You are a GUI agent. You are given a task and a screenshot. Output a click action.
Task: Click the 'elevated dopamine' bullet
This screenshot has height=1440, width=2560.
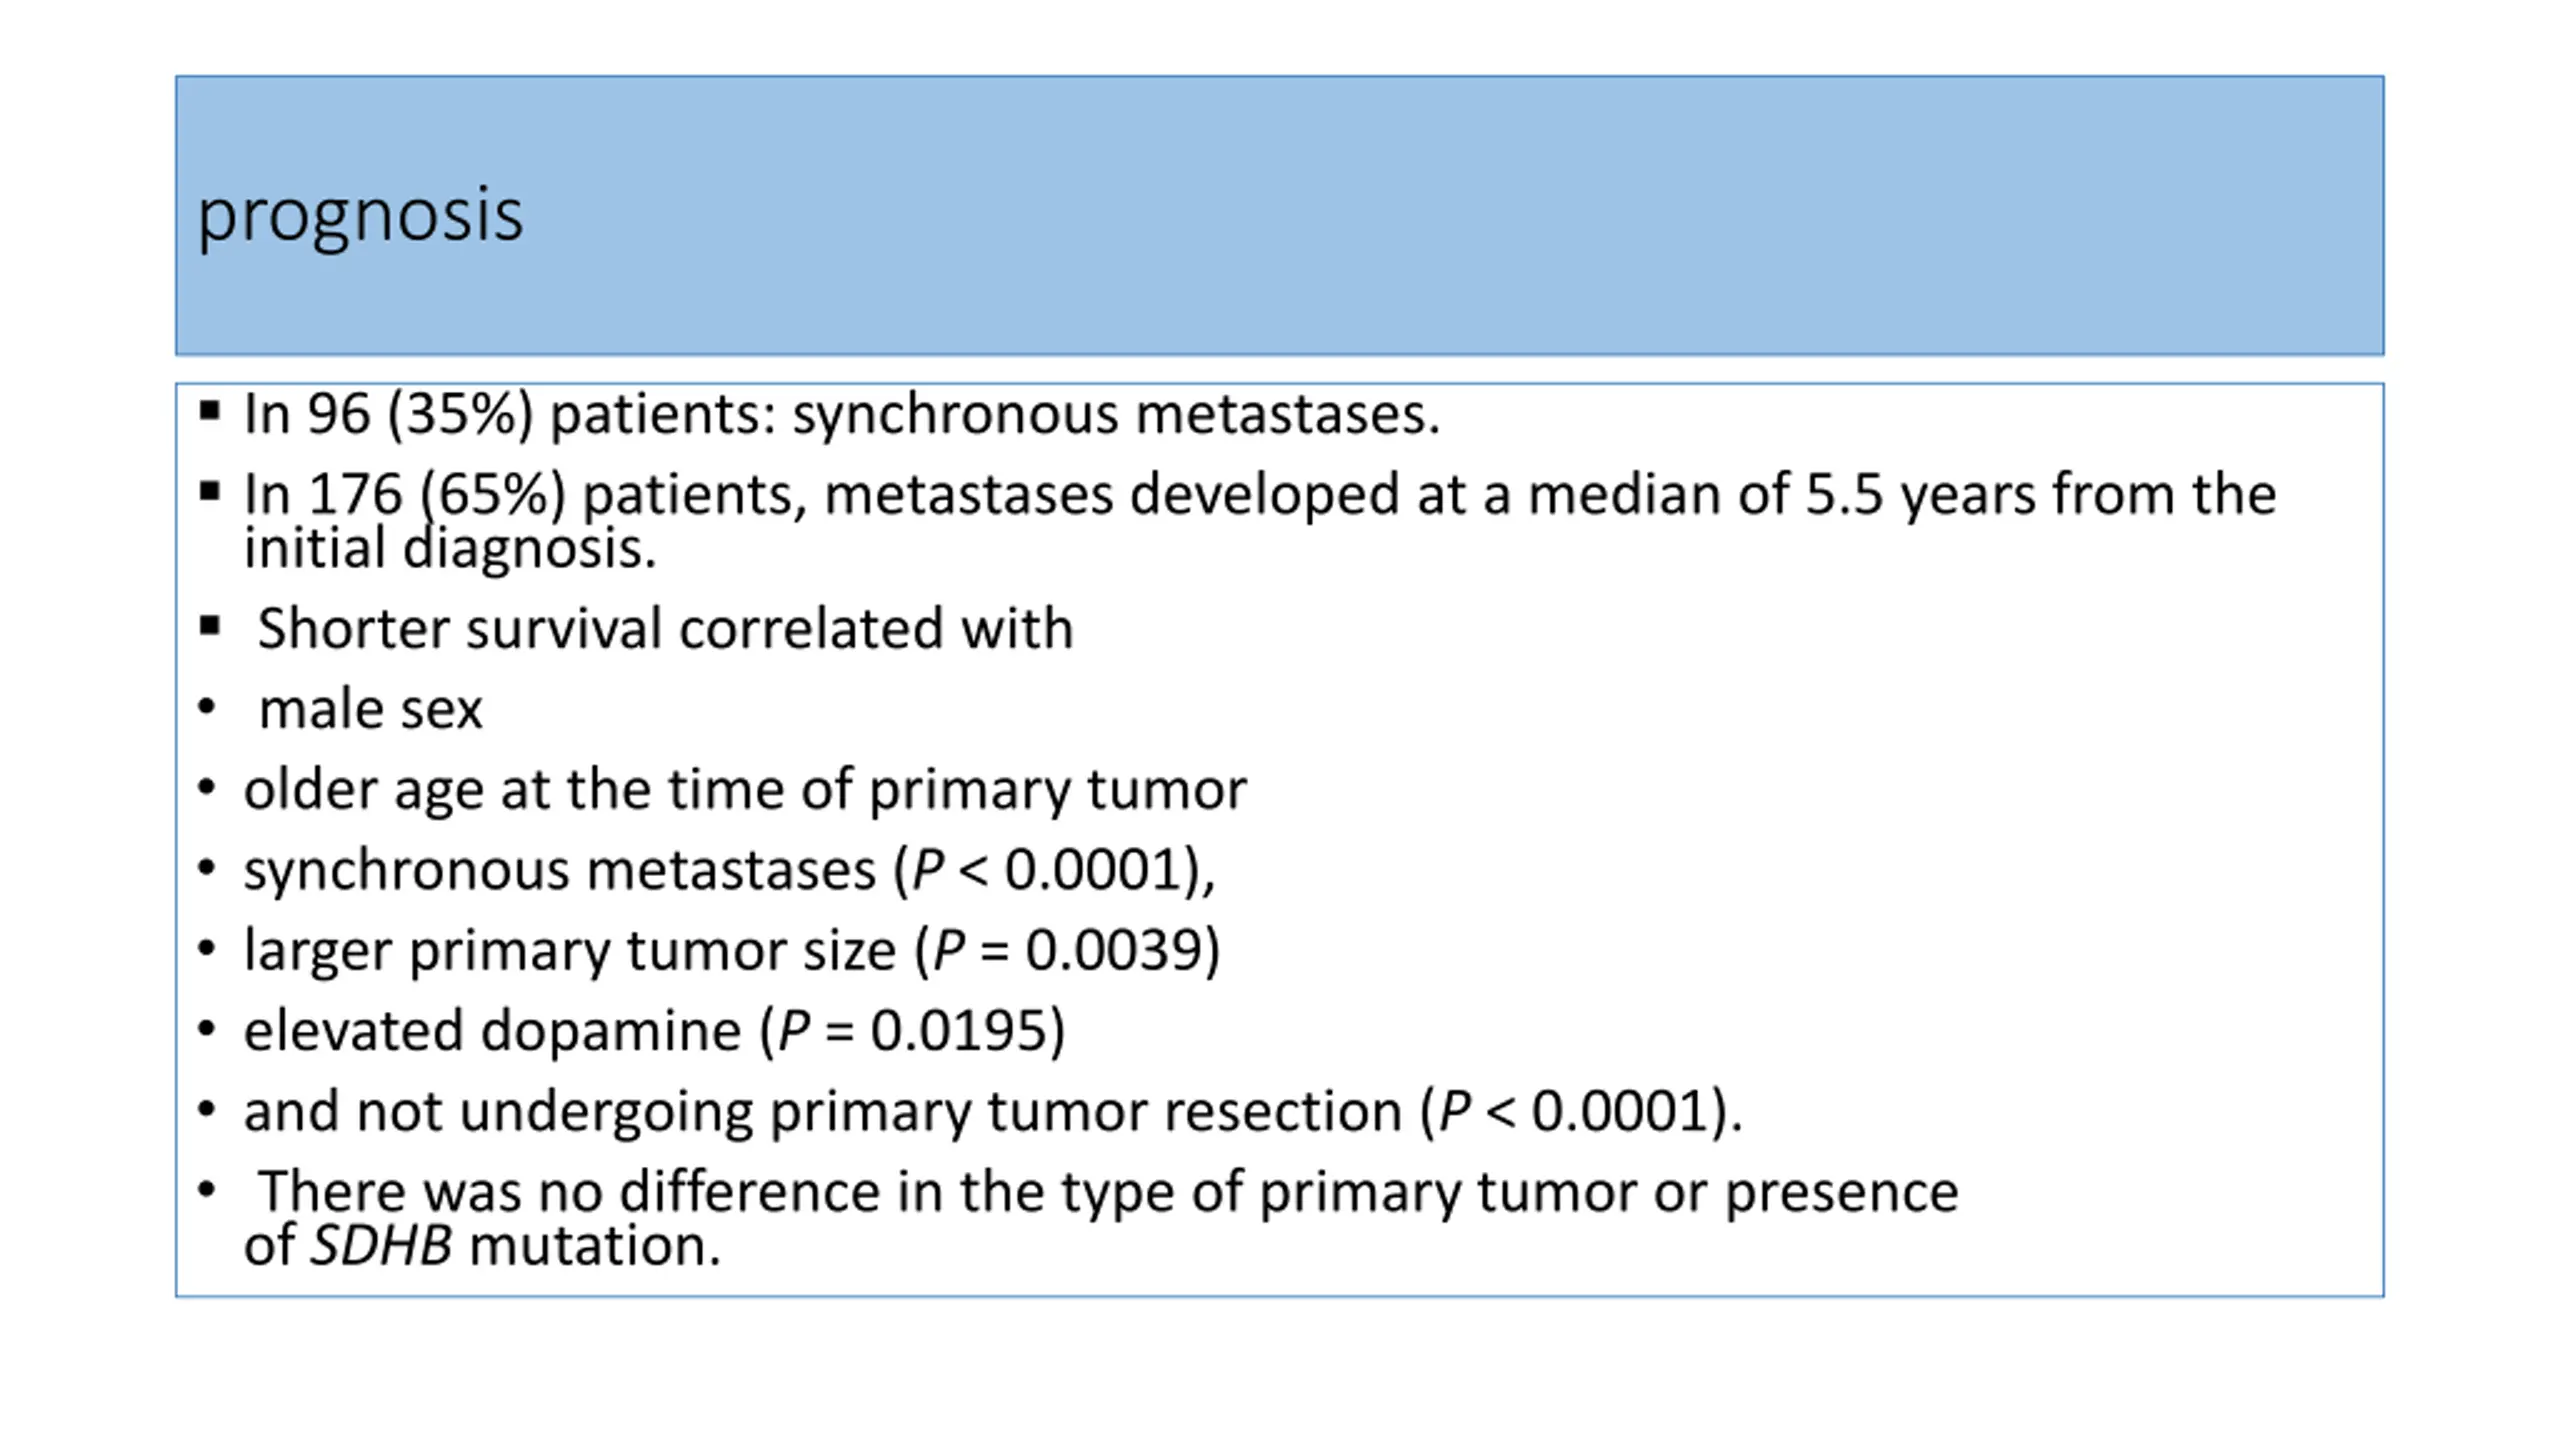pyautogui.click(x=655, y=1031)
